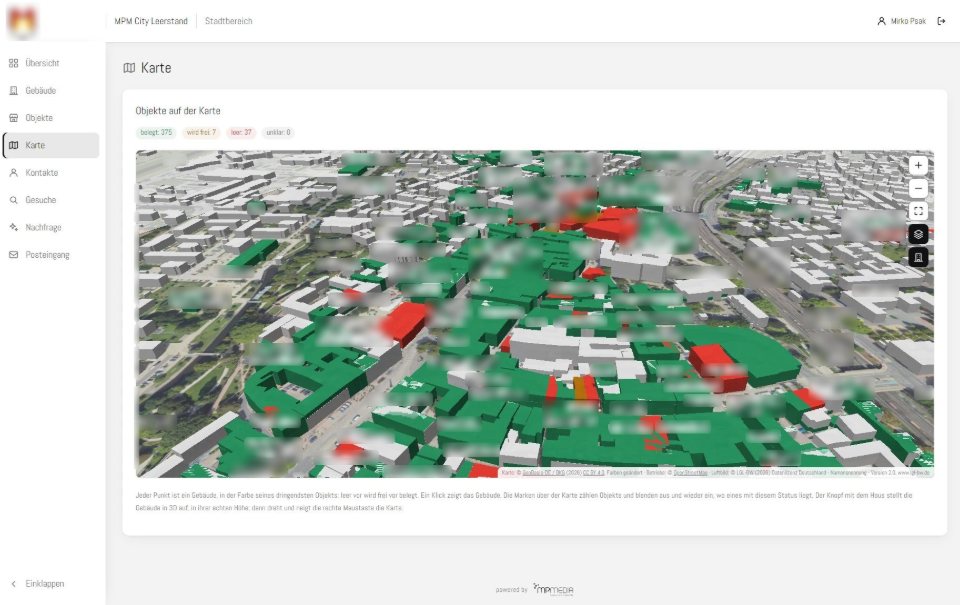The height and width of the screenshot is (605, 960).
Task: Toggle the 'unklar: 0' status filter
Action: (279, 132)
